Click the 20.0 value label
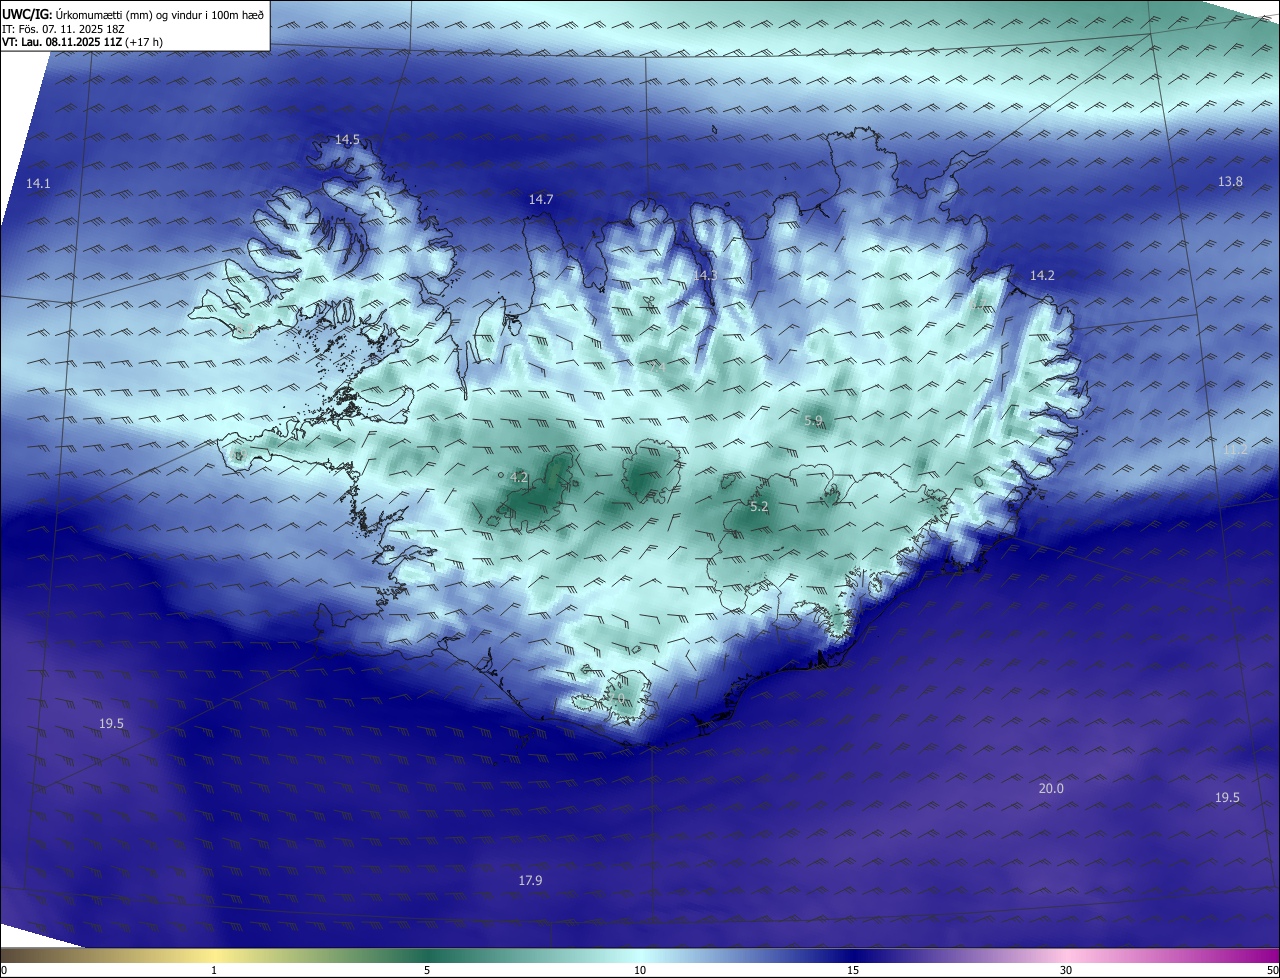1280x978 pixels. [1051, 788]
